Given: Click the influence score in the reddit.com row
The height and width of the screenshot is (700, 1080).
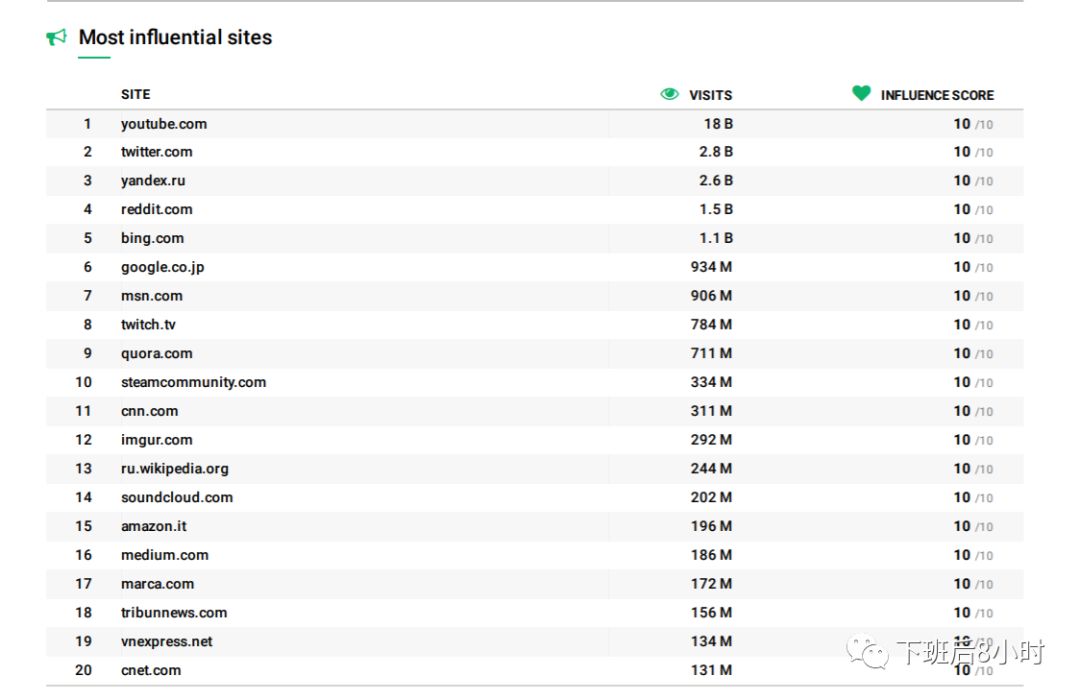Looking at the screenshot, I should (973, 209).
